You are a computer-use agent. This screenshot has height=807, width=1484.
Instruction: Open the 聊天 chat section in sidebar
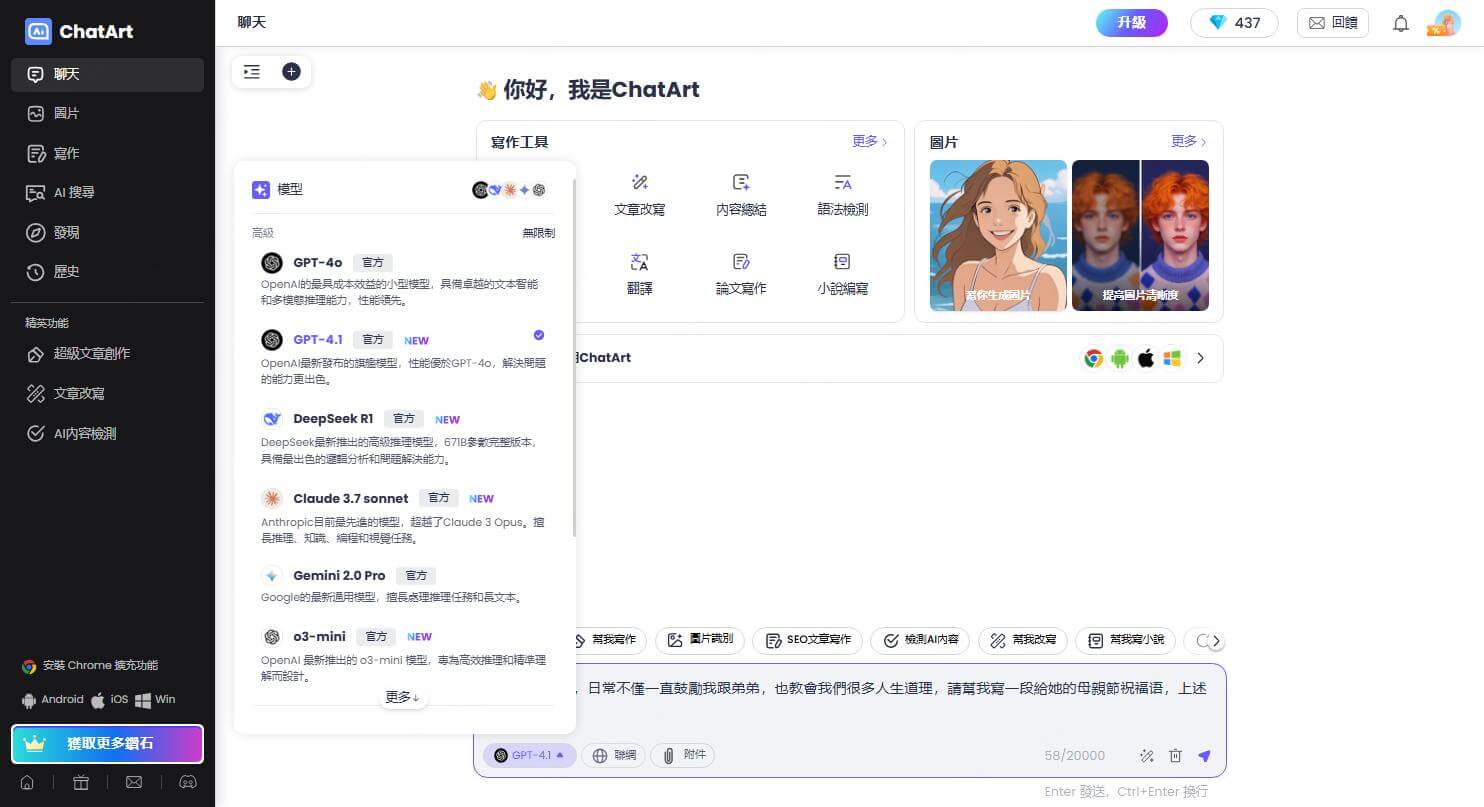point(107,74)
